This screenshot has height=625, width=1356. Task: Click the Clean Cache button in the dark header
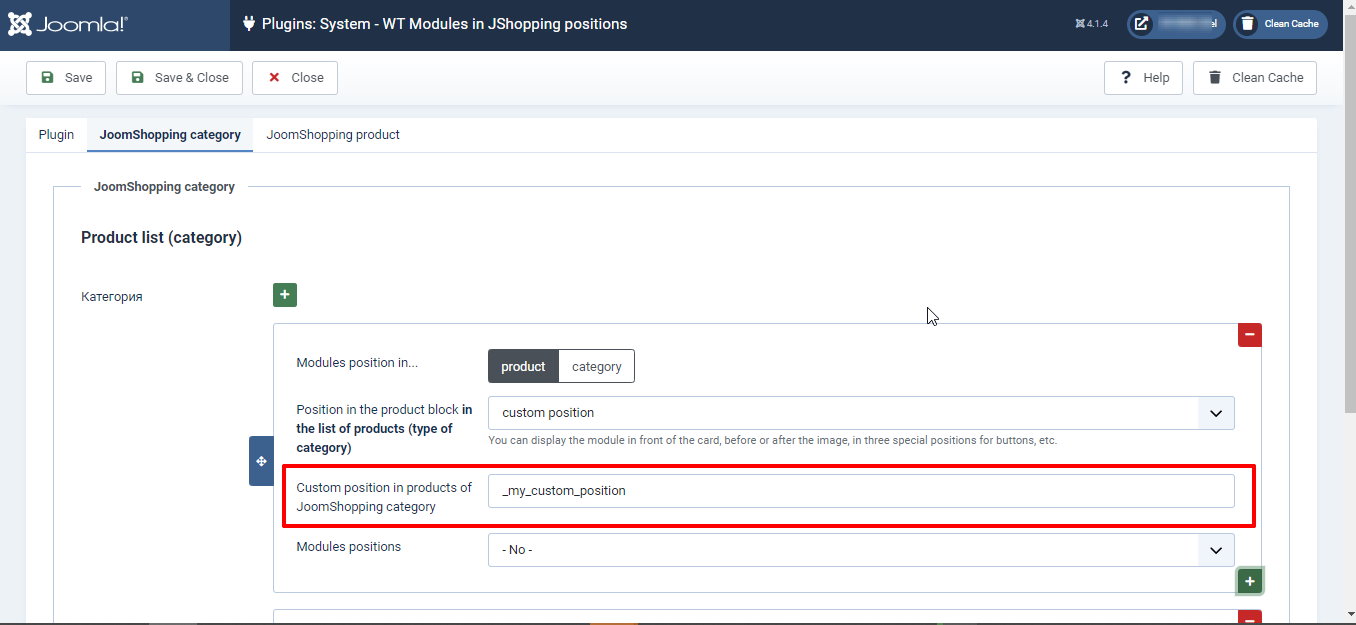pyautogui.click(x=1280, y=24)
